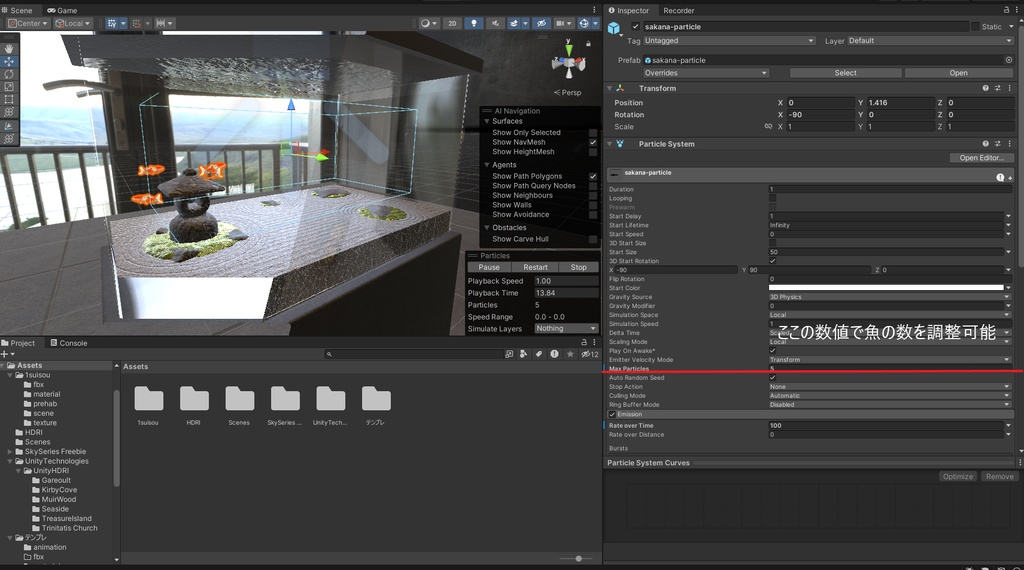The width and height of the screenshot is (1024, 570).
Task: Search by label icon in Project
Action: (539, 354)
